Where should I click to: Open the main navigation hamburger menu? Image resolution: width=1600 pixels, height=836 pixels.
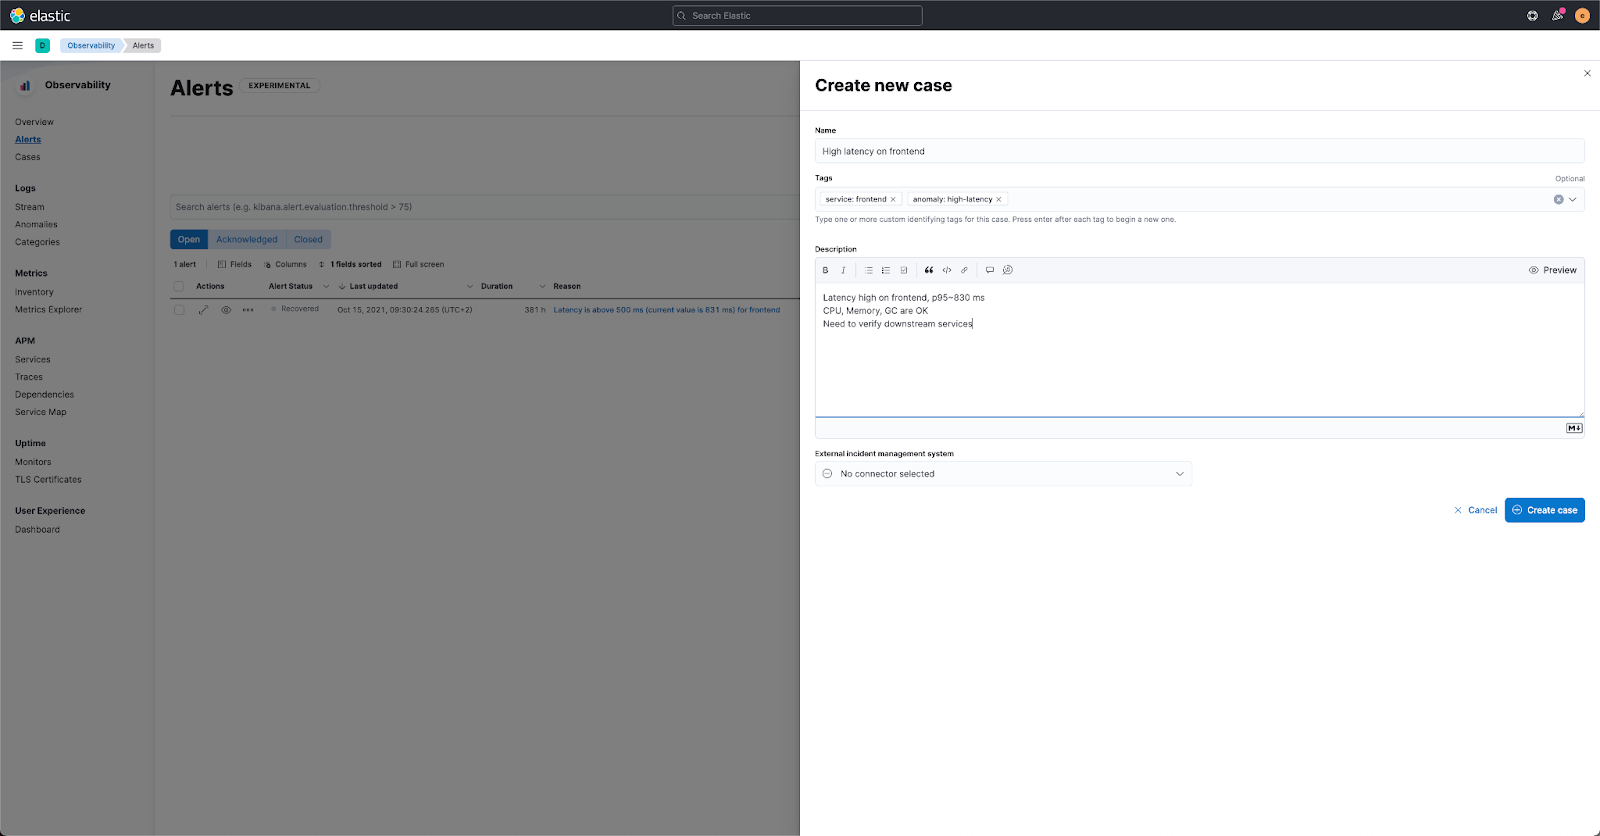pyautogui.click(x=17, y=45)
